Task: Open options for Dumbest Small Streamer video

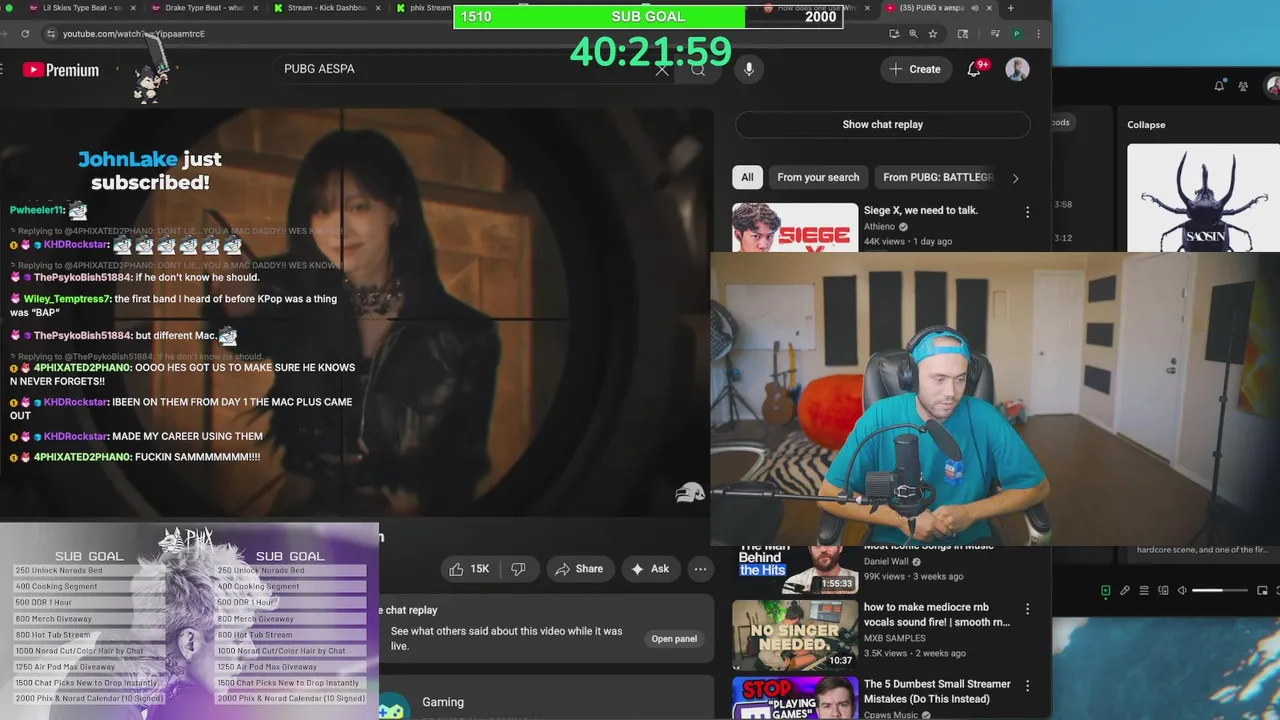Action: click(1027, 686)
